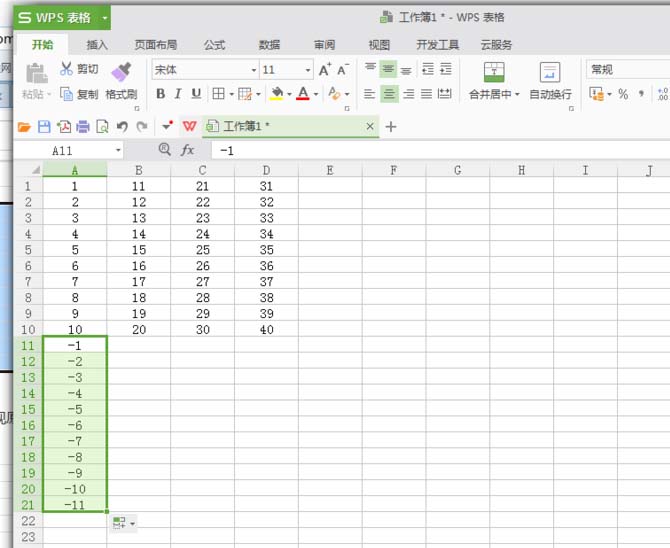
Task: Click the increase indent icon
Action: 446,69
